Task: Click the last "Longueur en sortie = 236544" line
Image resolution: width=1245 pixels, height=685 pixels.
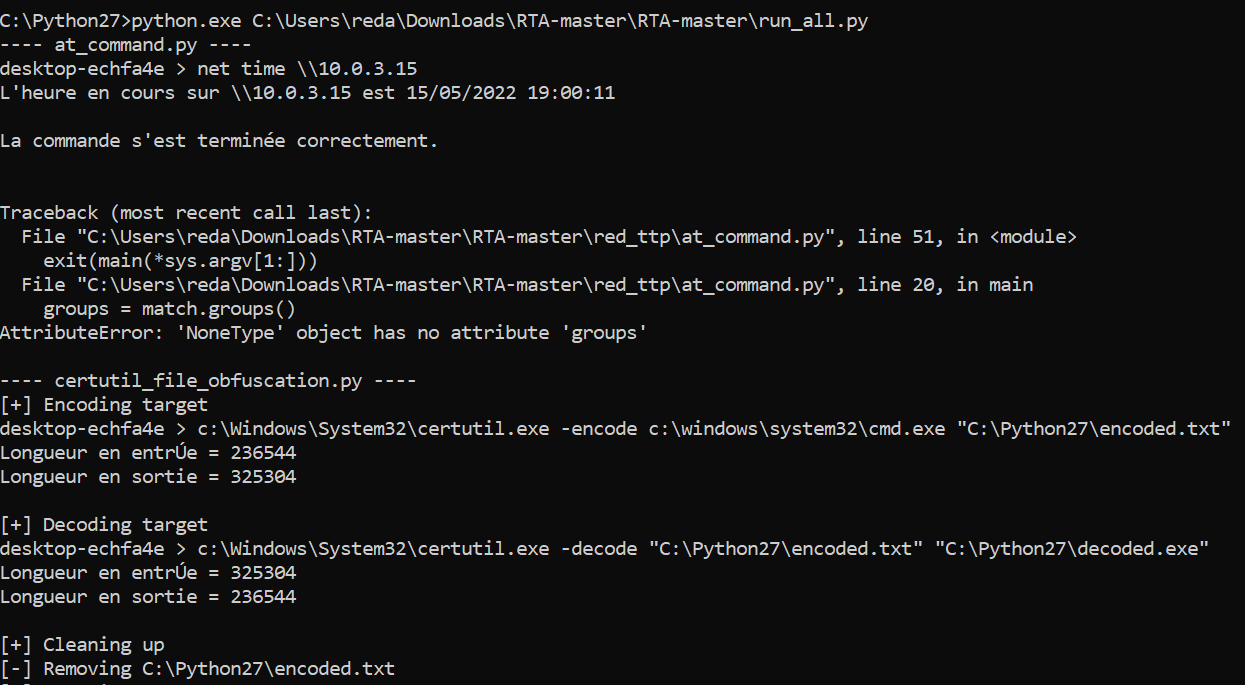Action: point(148,597)
